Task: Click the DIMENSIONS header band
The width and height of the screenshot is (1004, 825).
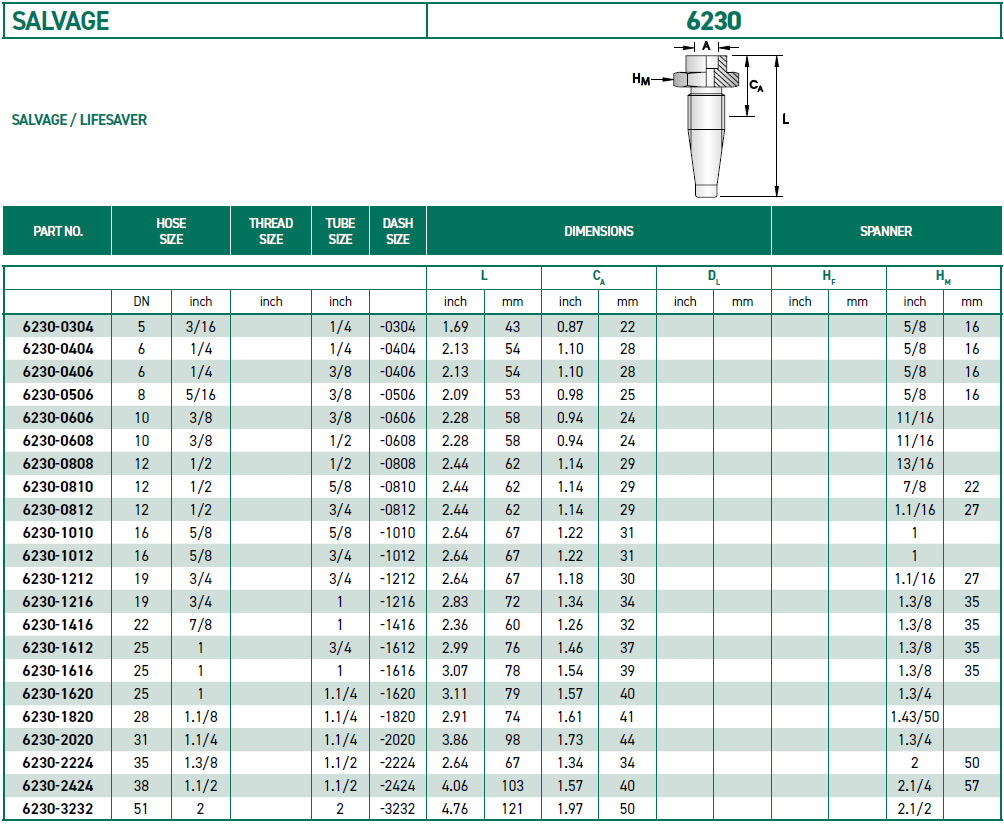Action: [x=599, y=231]
